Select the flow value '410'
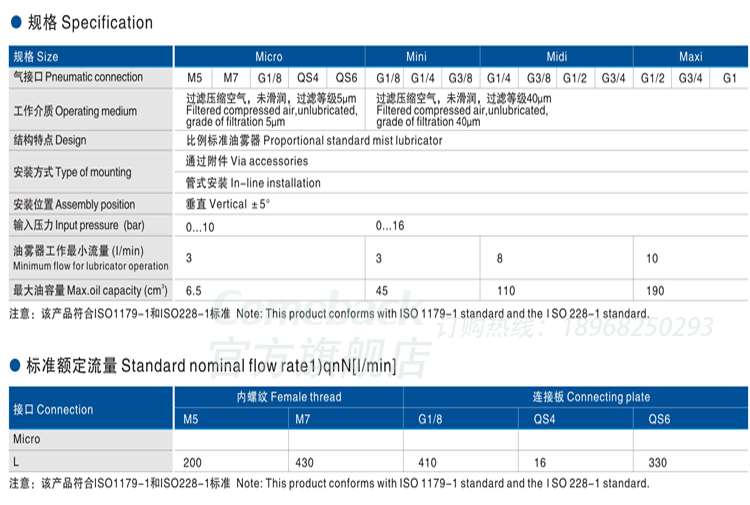This screenshot has height=505, width=750. (x=428, y=462)
